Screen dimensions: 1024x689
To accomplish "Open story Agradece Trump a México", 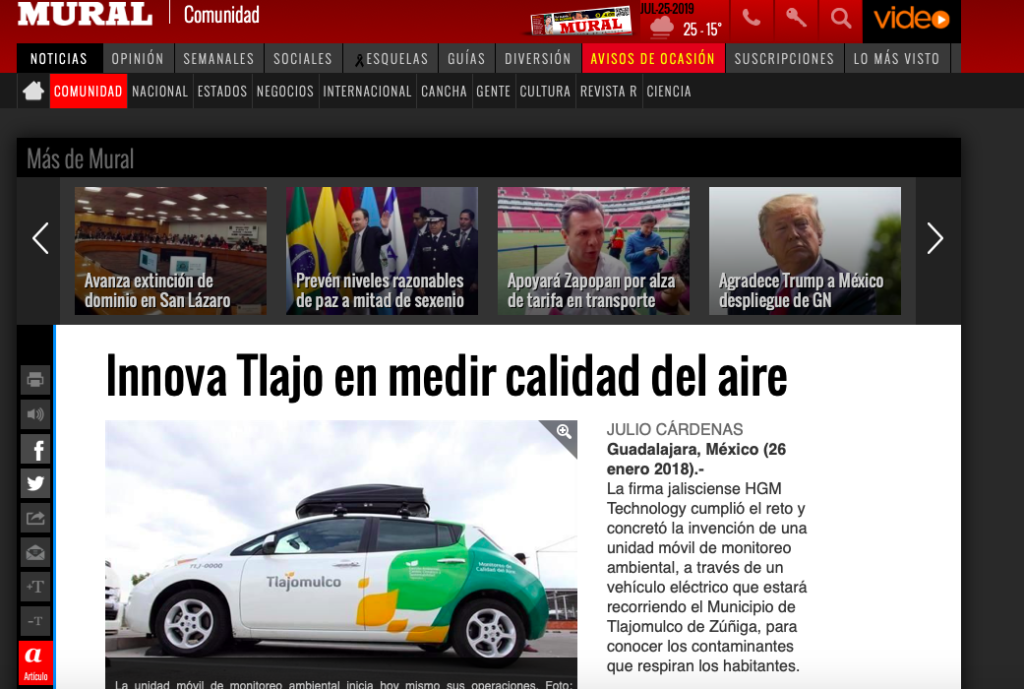I will (x=805, y=251).
